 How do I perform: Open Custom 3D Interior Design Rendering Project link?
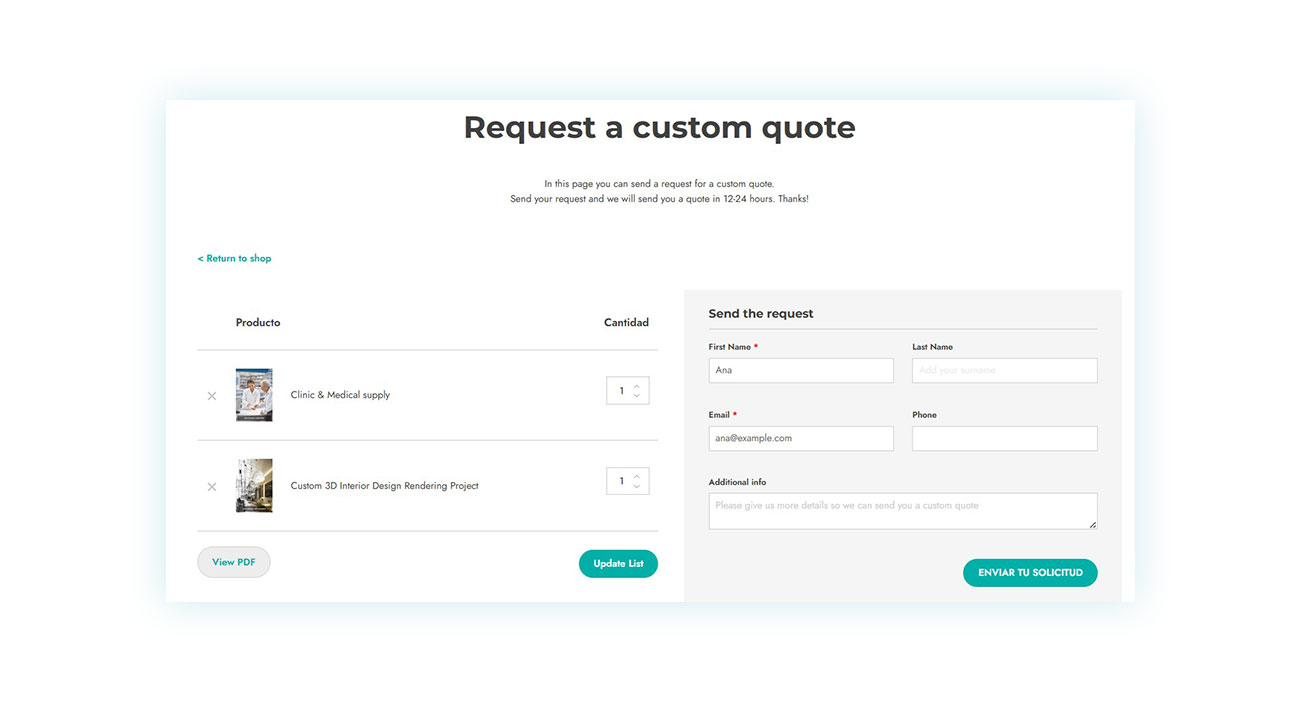[385, 486]
